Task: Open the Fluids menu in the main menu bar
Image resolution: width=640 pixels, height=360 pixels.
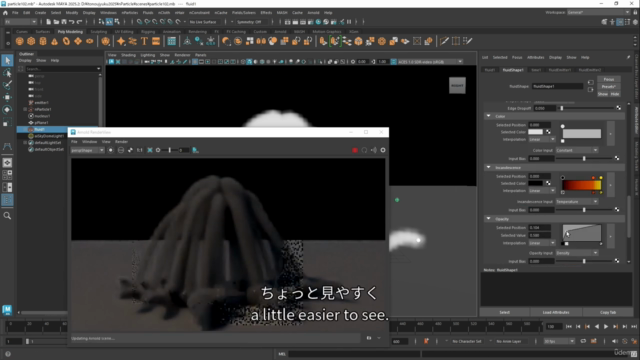Action: [148, 13]
